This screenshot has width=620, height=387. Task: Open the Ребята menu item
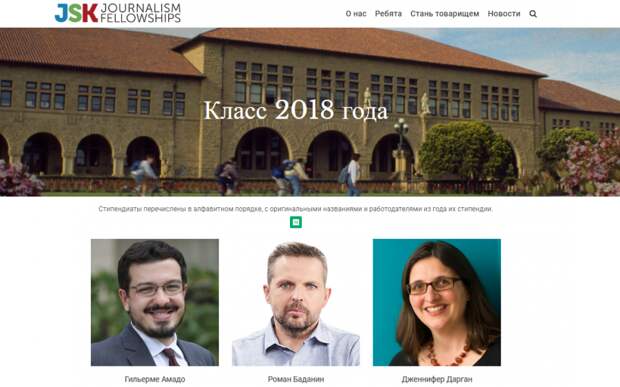(x=388, y=14)
